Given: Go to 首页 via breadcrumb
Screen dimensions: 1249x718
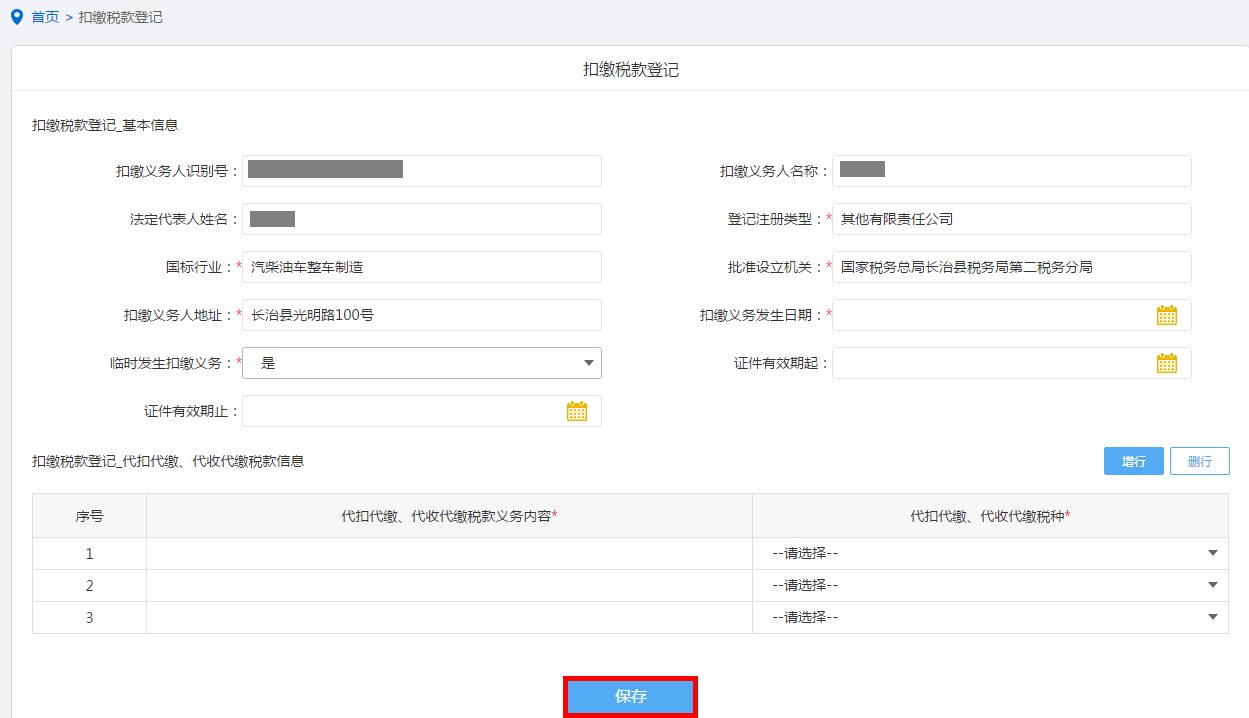Looking at the screenshot, I should click(45, 18).
